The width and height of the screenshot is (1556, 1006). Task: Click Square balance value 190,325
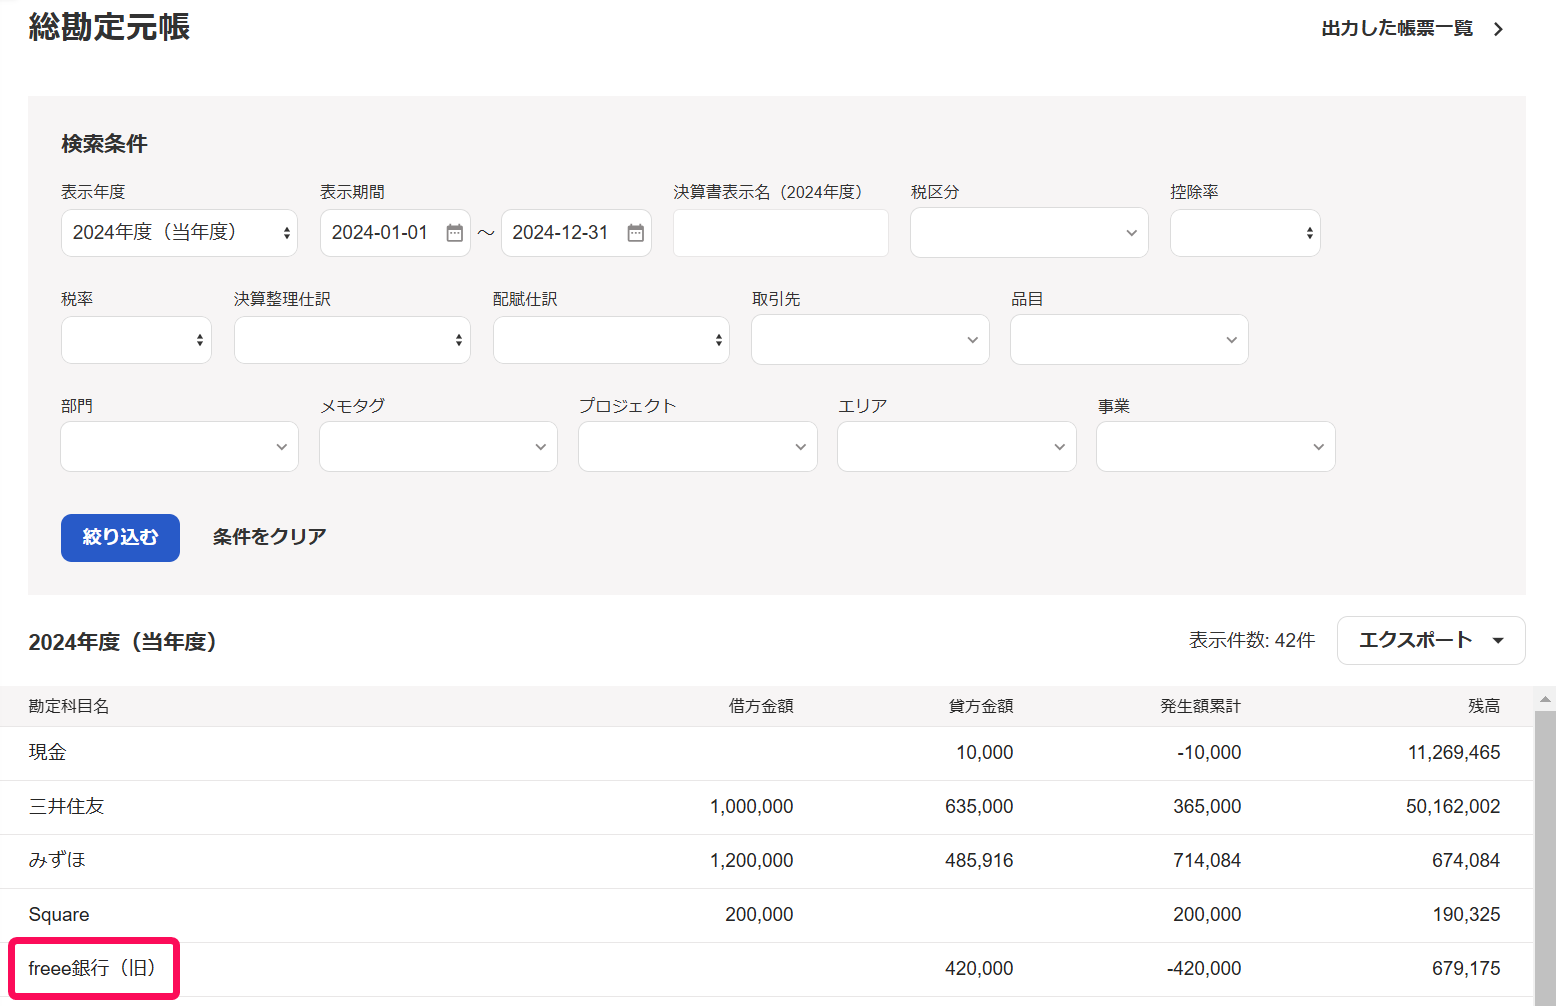tap(1466, 915)
